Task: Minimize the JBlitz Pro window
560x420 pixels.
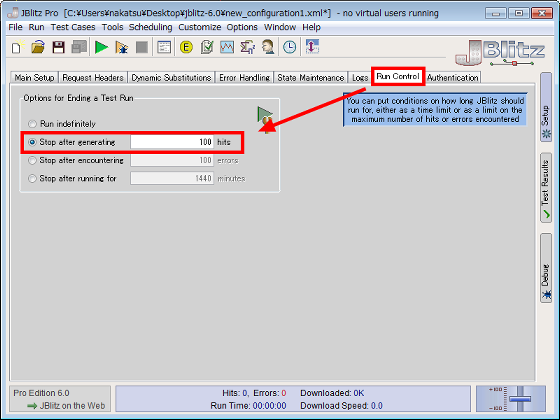Action: tap(496, 13)
